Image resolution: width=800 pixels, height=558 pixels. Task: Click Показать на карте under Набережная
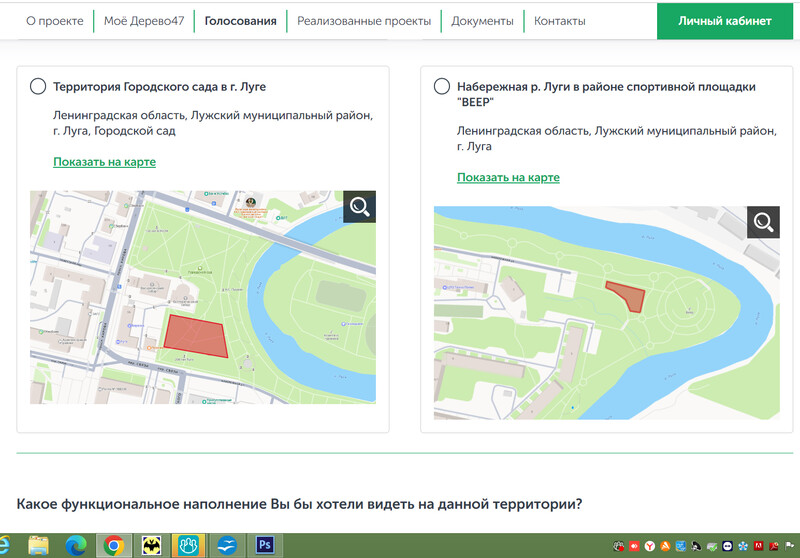click(508, 177)
